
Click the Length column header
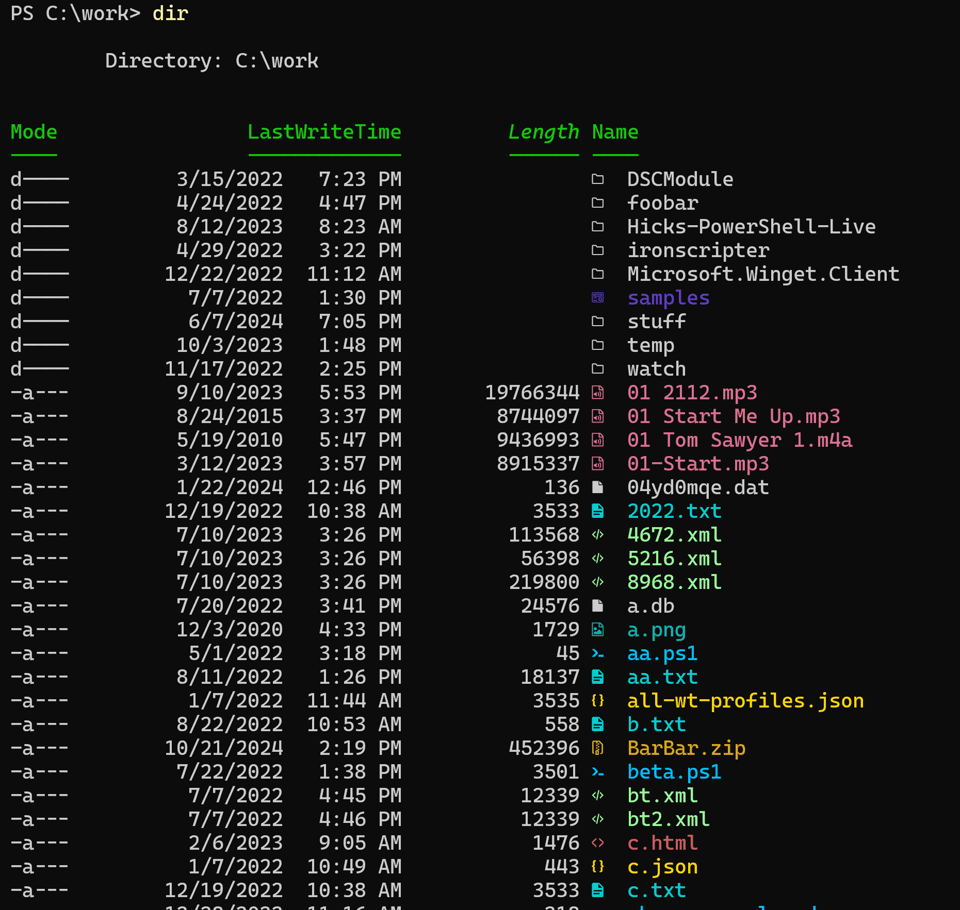click(x=544, y=132)
